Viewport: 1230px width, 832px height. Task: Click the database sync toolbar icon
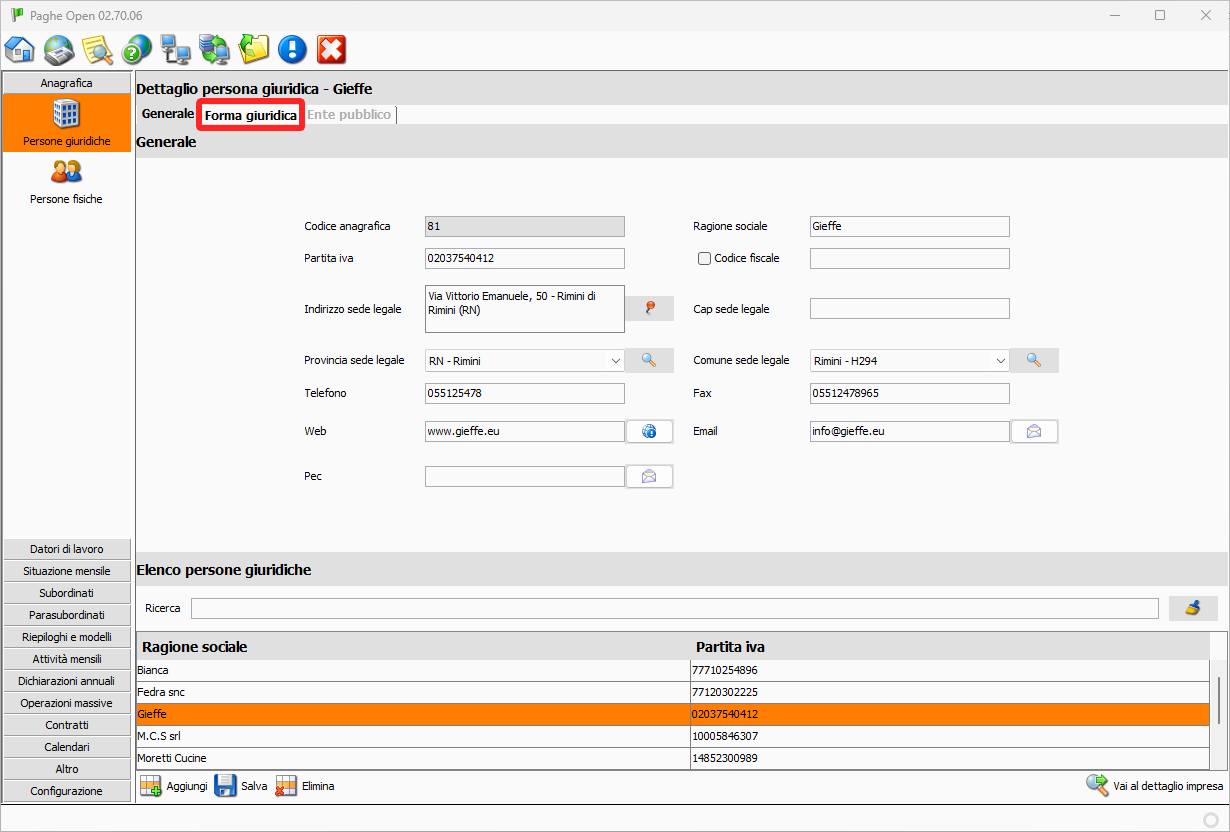[214, 49]
